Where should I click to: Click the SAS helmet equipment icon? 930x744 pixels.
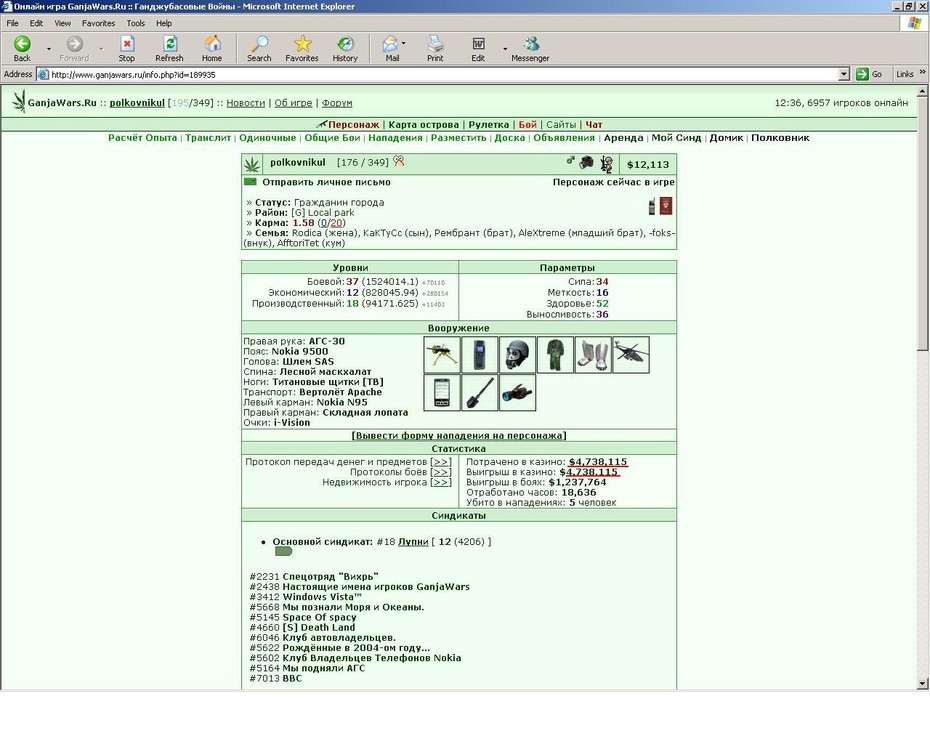(517, 355)
